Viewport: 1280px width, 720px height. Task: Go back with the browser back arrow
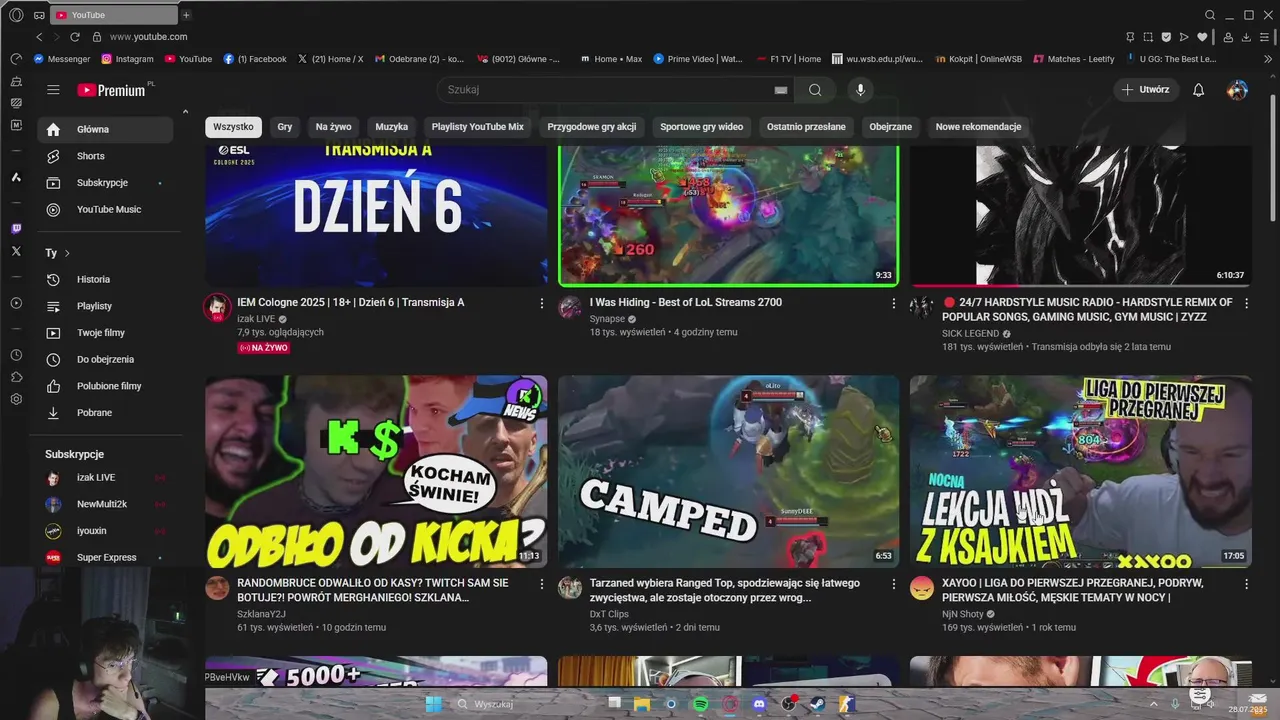coord(39,37)
